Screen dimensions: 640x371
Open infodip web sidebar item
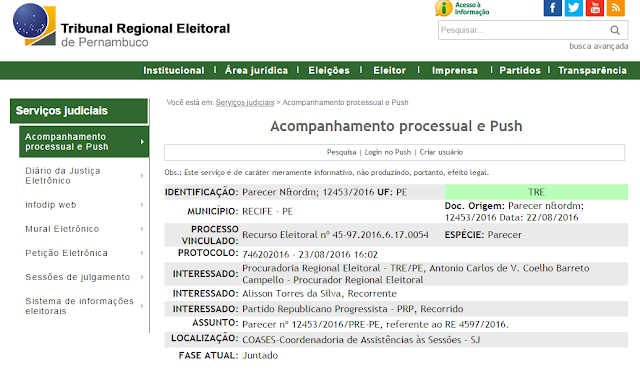(x=51, y=205)
